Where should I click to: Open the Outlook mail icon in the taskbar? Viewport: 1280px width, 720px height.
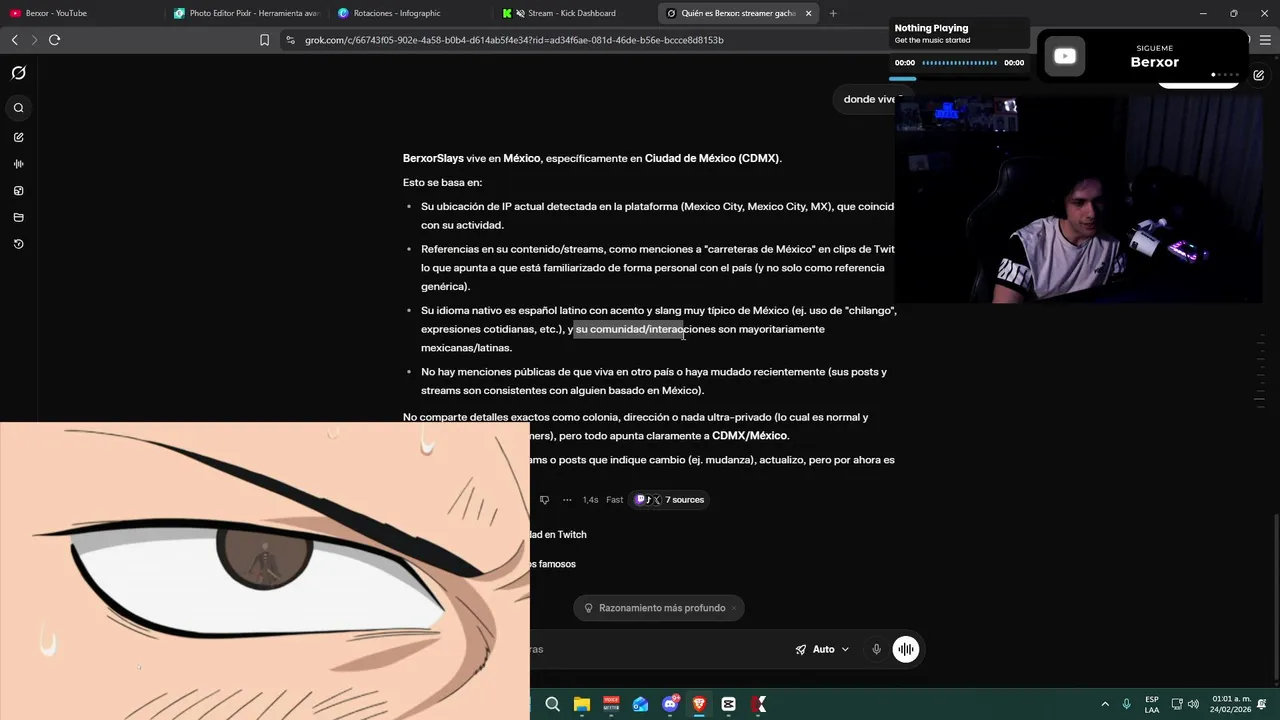641,705
